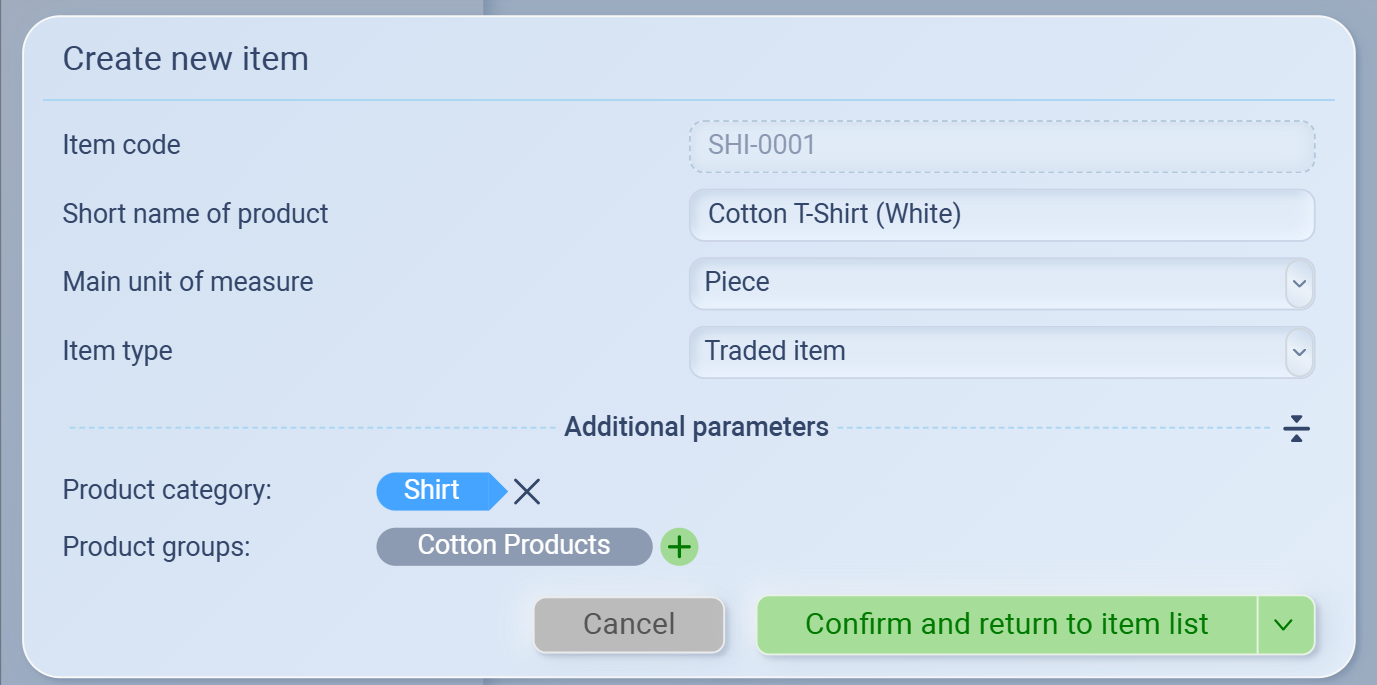The width and height of the screenshot is (1377, 685).
Task: Add a product group with green plus
Action: pos(679,547)
